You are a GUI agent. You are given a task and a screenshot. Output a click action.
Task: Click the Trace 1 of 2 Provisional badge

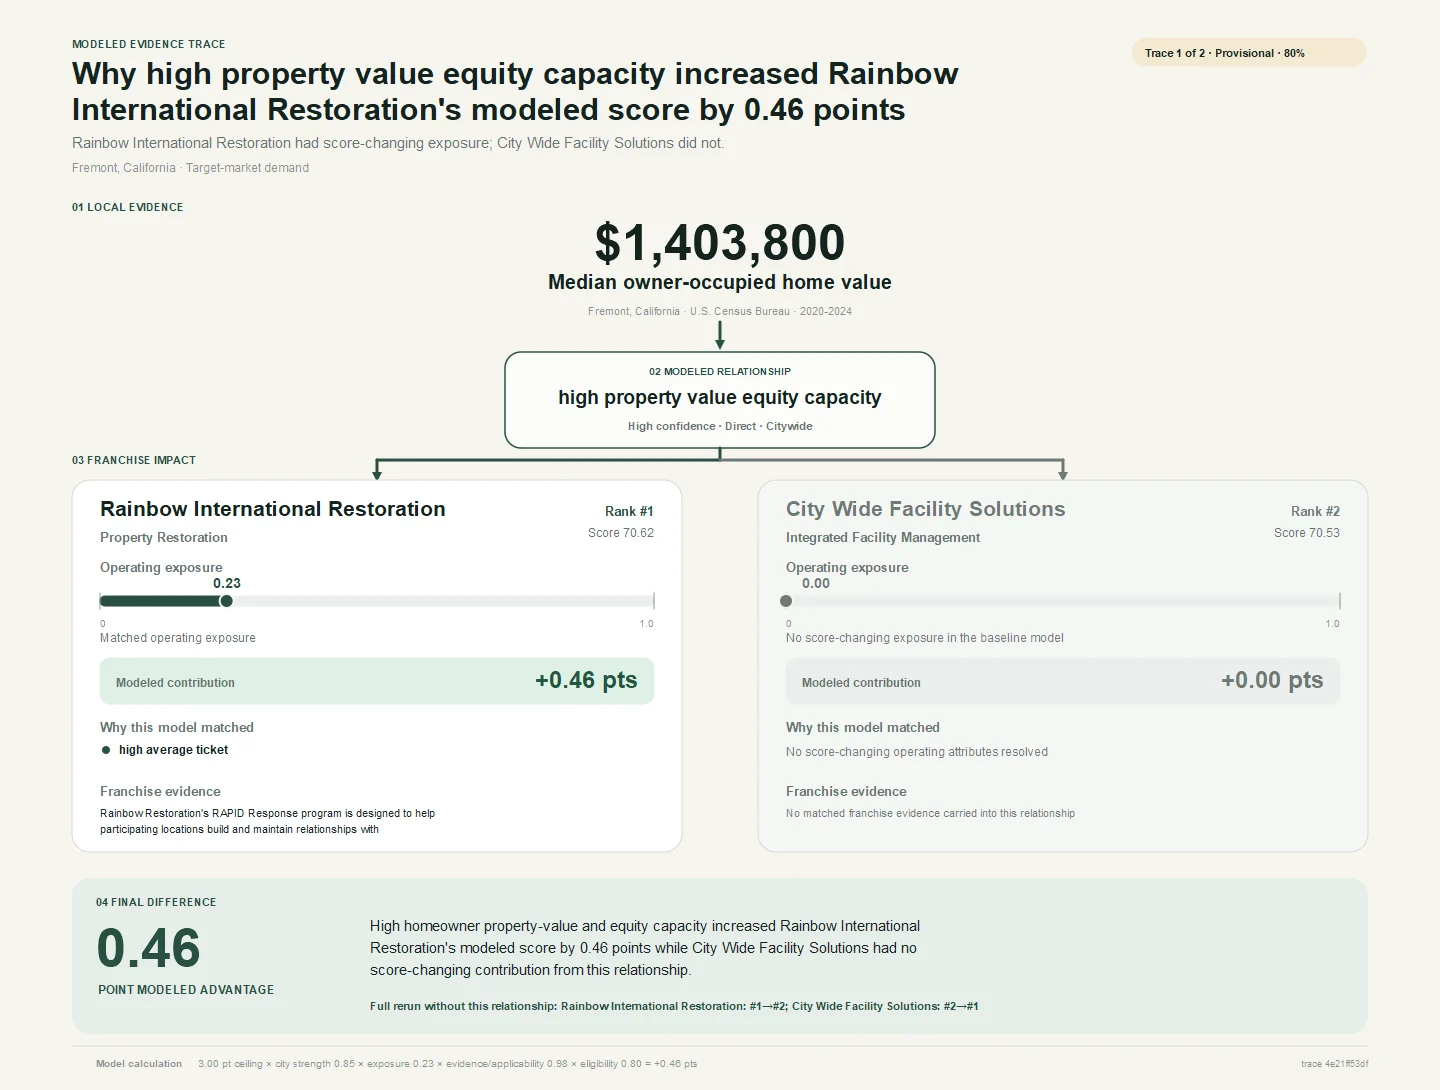pos(1248,53)
